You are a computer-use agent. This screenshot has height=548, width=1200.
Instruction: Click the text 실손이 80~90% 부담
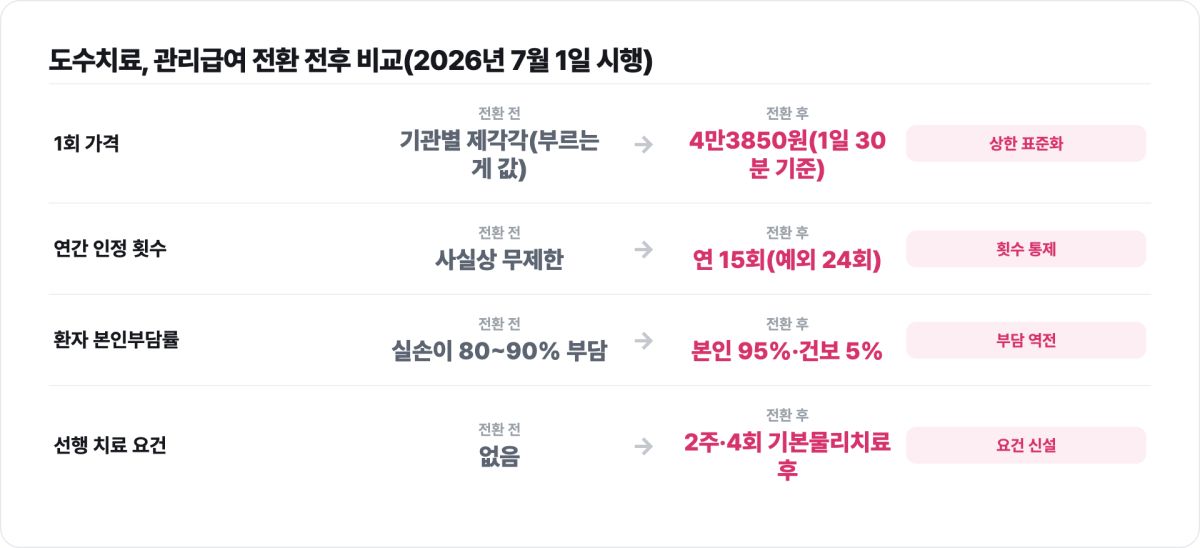click(499, 351)
